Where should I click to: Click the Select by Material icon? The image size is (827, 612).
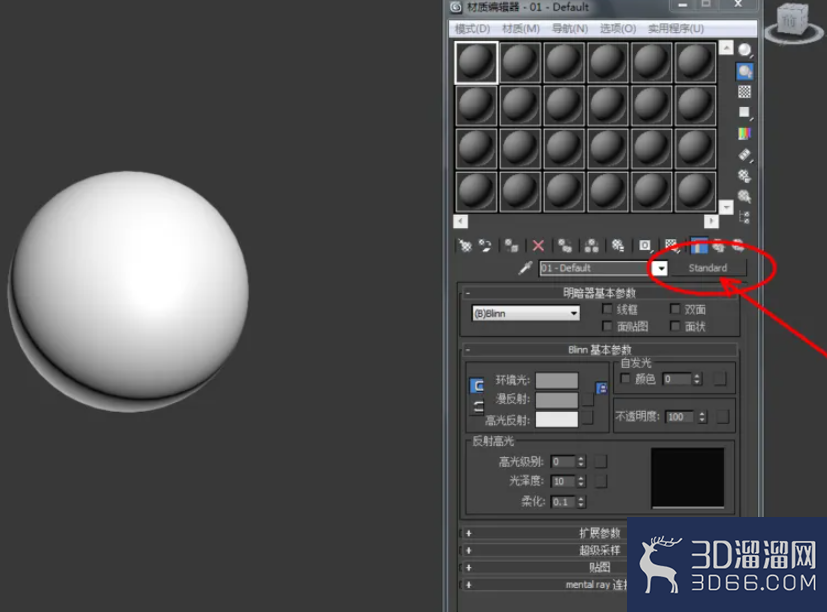[x=745, y=196]
